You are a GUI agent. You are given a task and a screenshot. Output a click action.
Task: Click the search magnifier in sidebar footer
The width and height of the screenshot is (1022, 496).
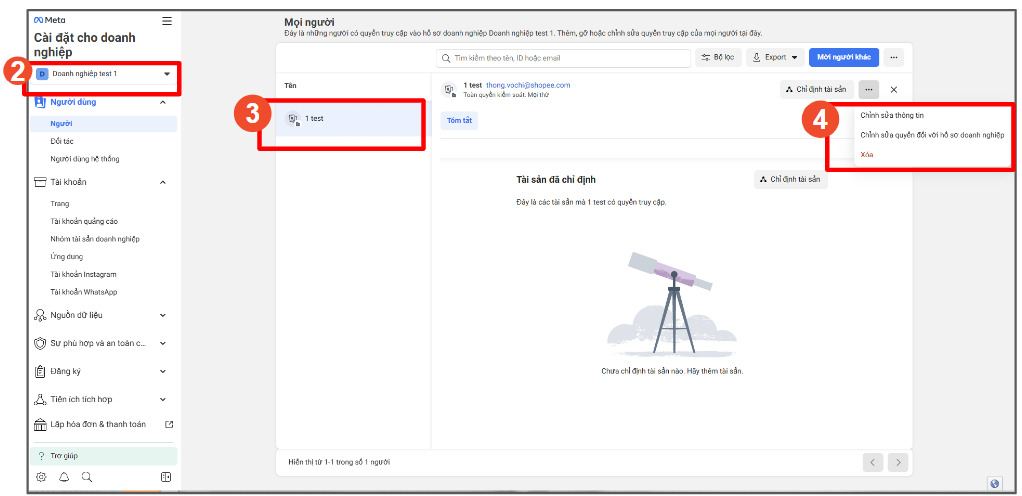coord(87,477)
